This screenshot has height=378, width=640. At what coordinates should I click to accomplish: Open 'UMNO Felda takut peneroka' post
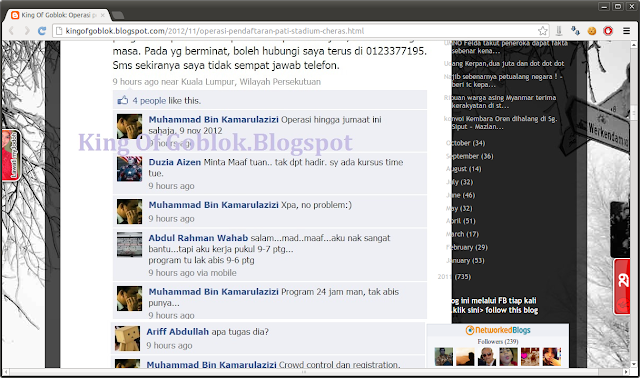[x=506, y=47]
